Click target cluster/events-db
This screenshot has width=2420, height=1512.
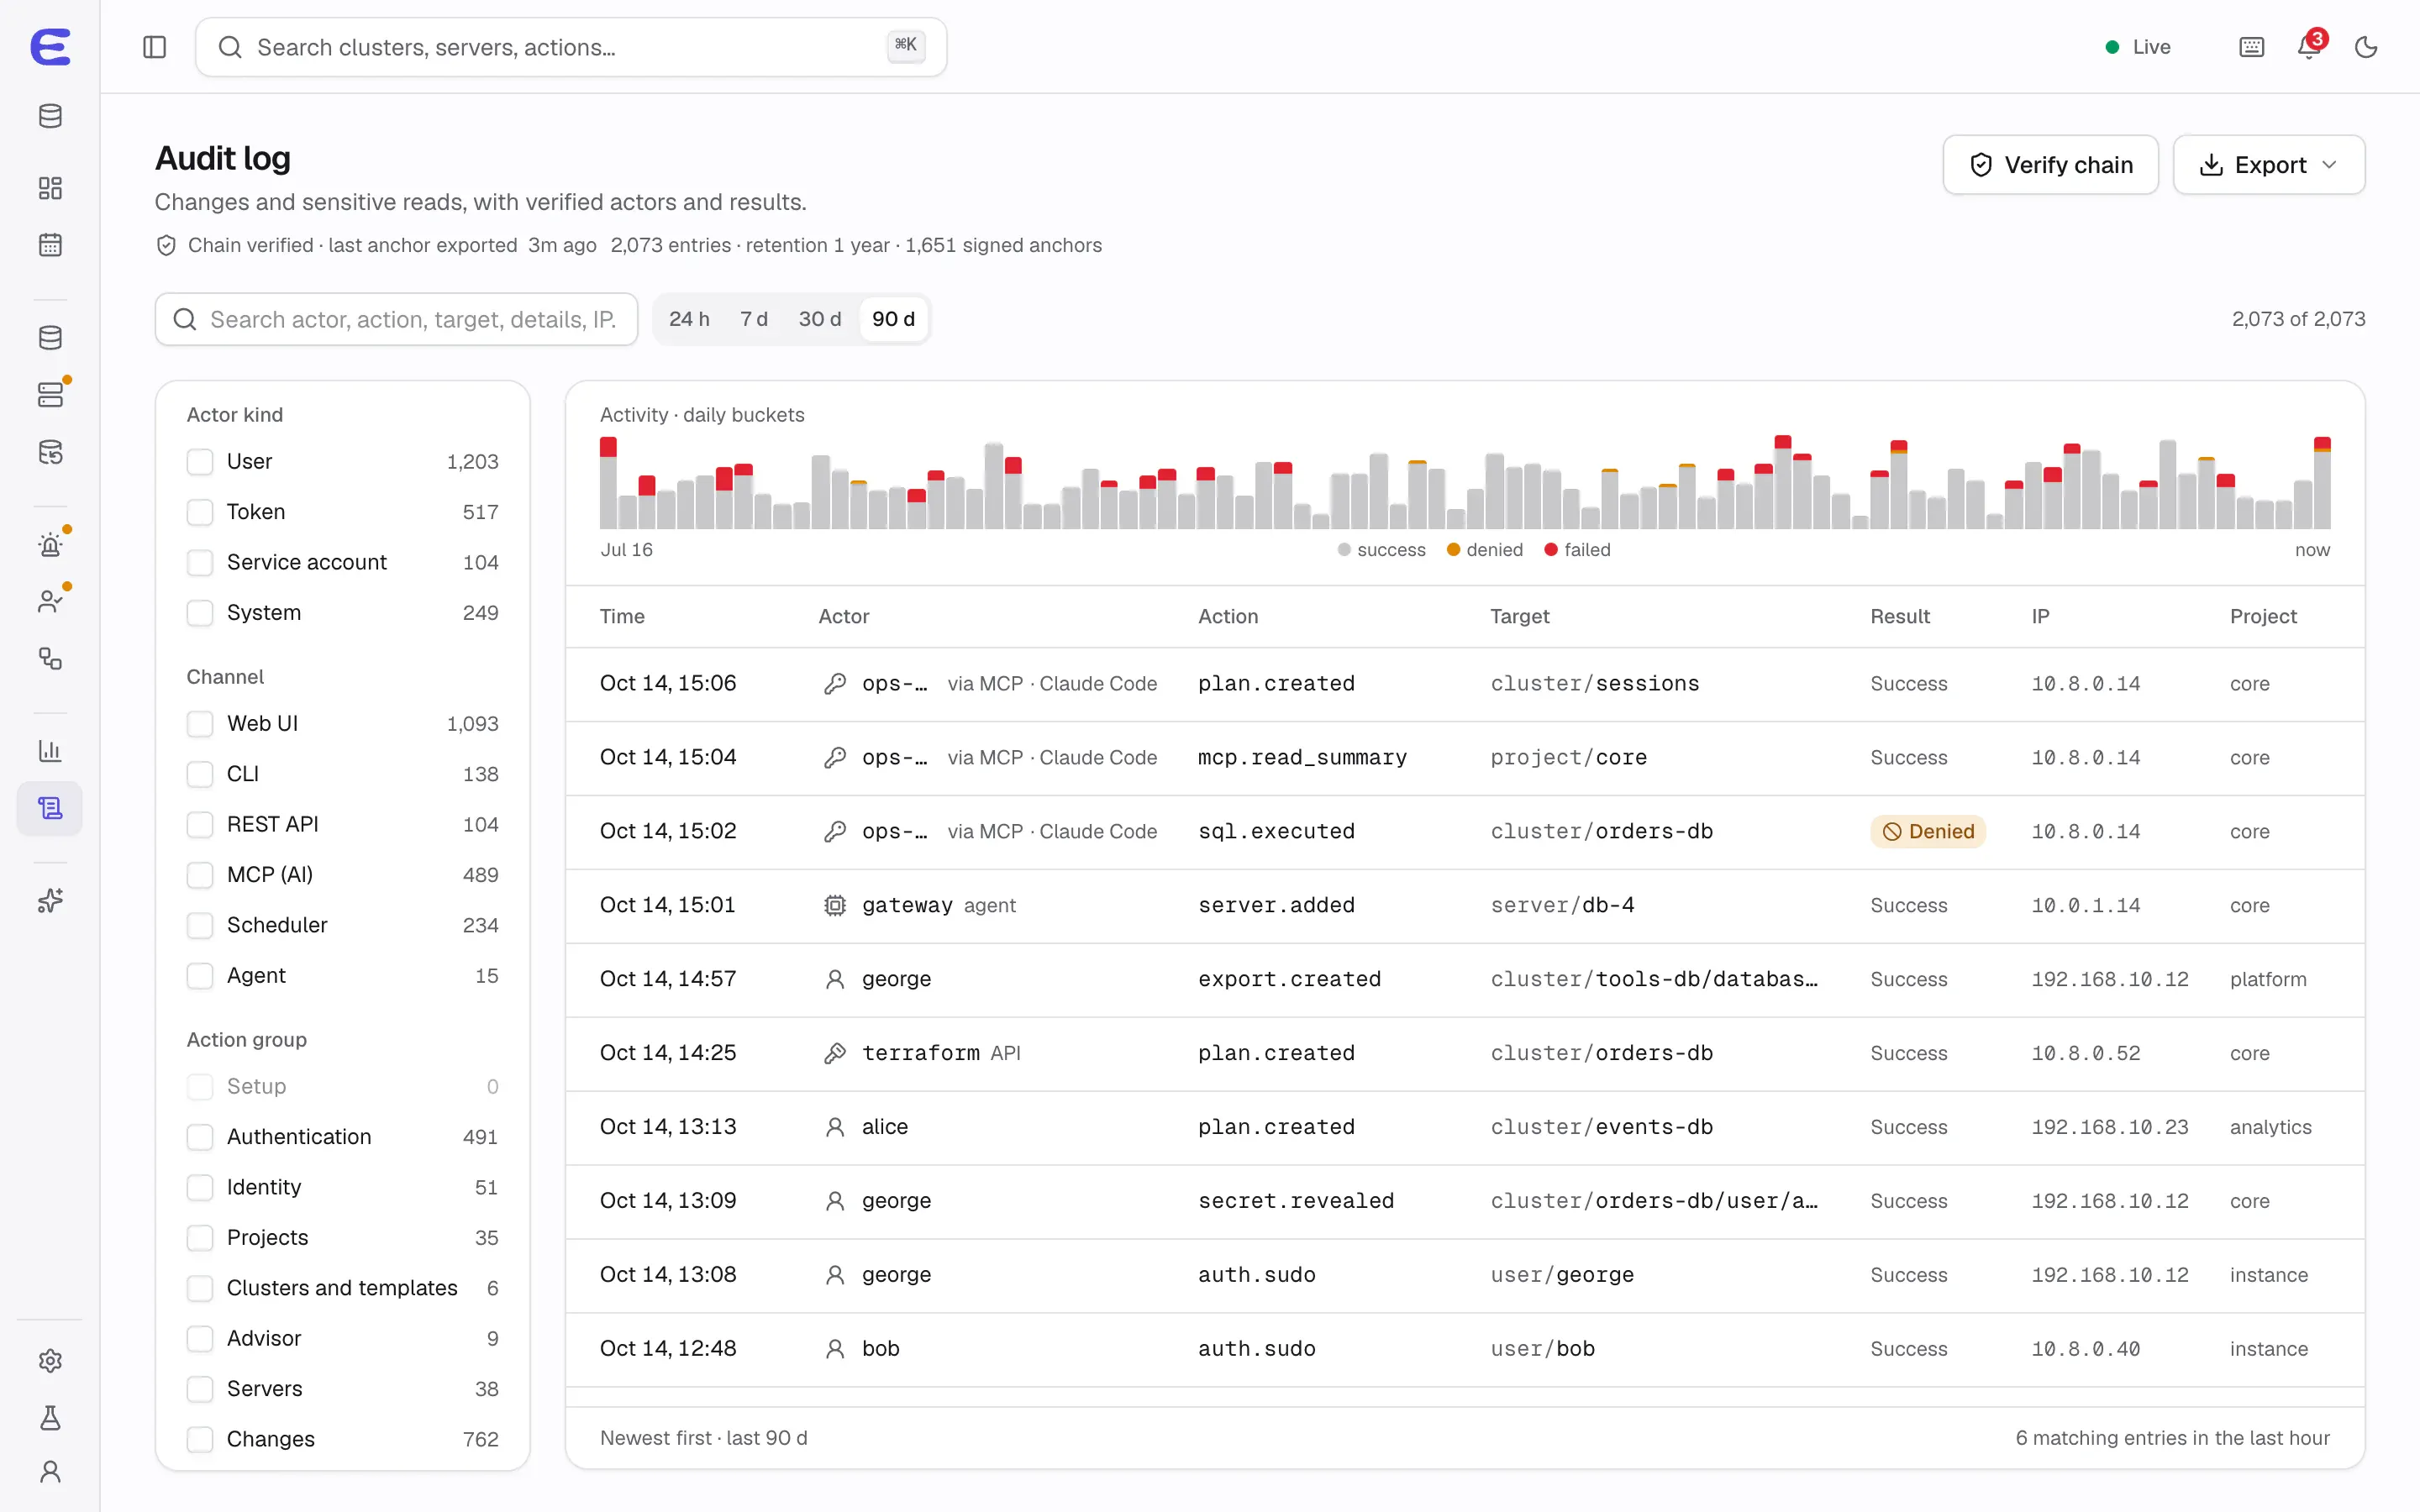[1601, 1127]
